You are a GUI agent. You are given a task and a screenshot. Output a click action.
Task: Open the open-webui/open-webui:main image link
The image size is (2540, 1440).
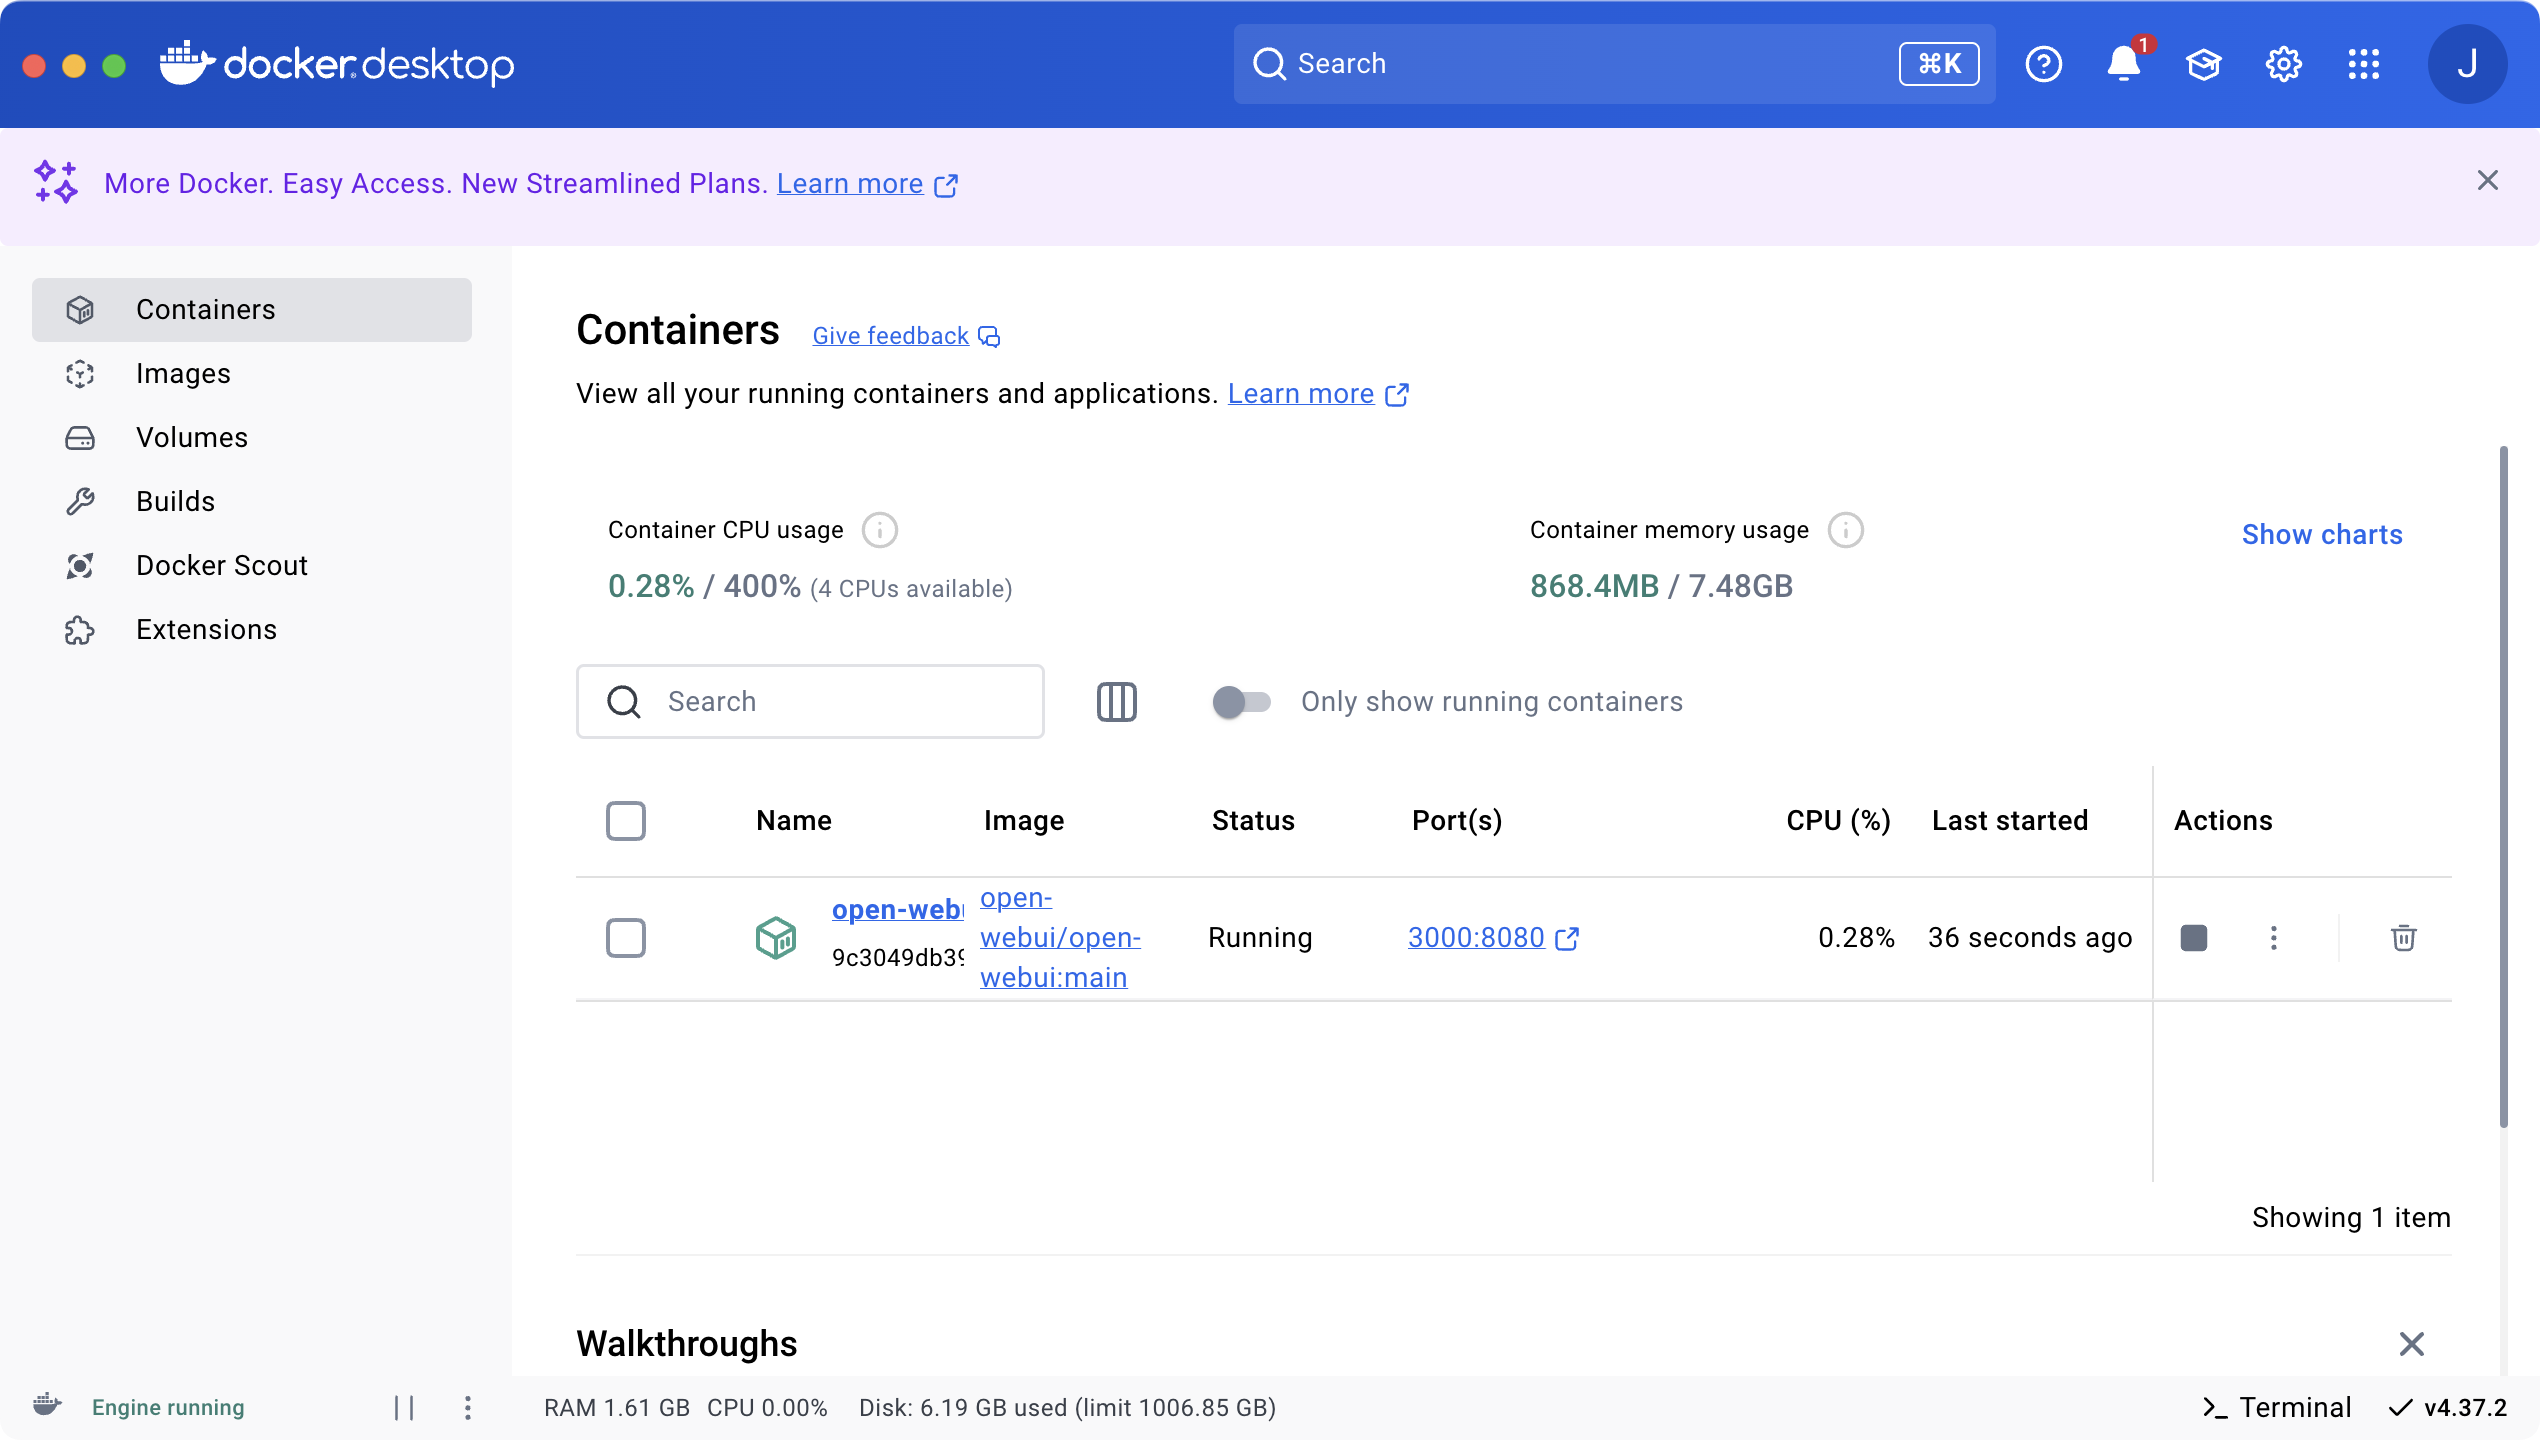tap(1060, 938)
